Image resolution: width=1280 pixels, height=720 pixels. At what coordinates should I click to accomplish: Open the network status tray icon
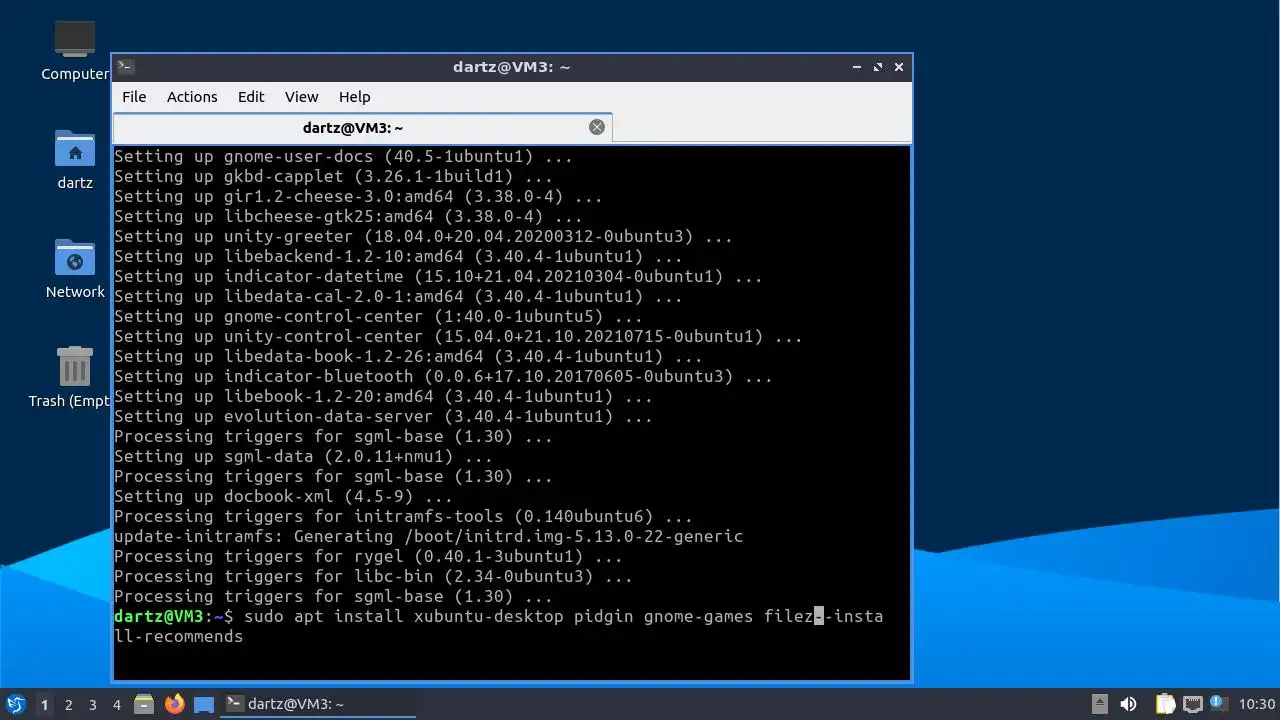click(1192, 704)
